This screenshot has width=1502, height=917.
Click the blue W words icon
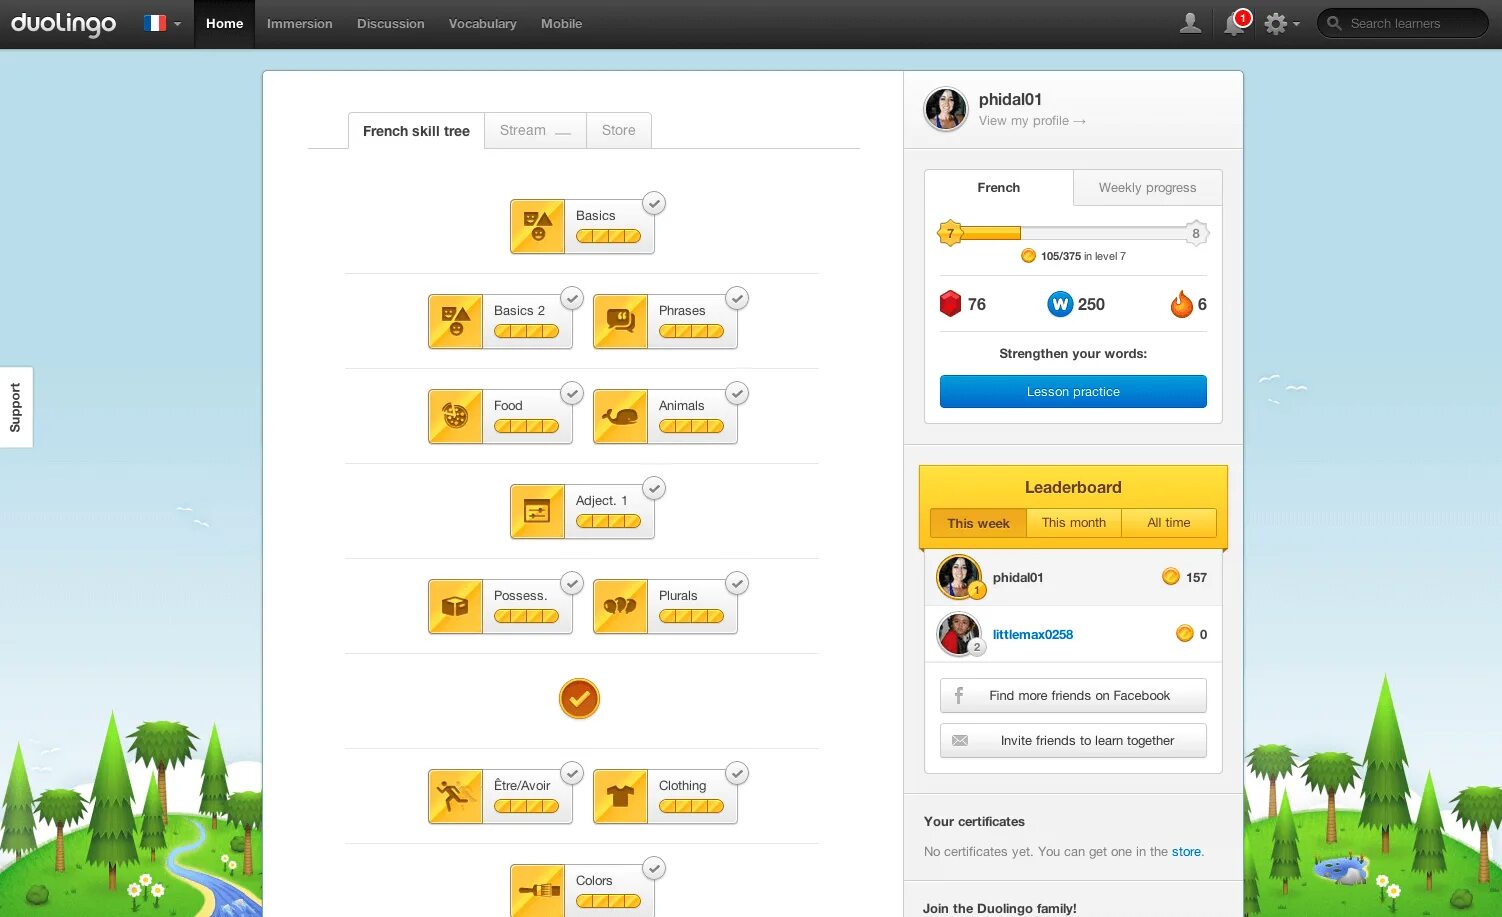(x=1060, y=304)
